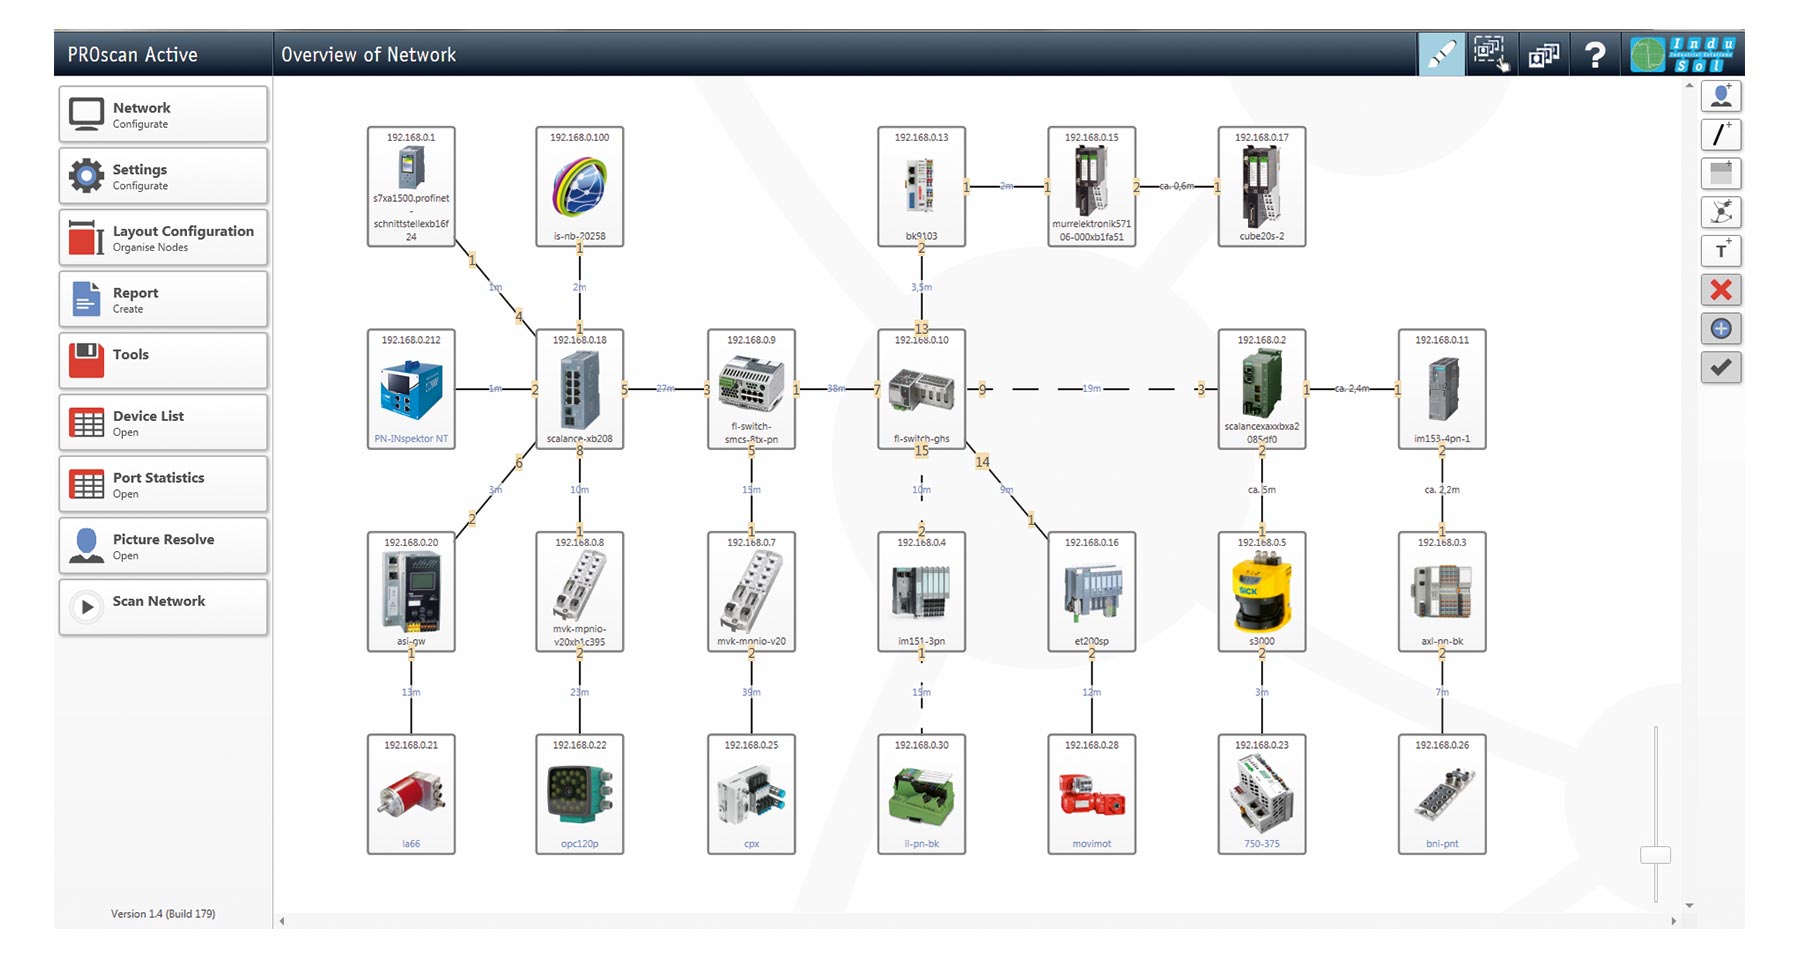Click the add text label tool
The width and height of the screenshot is (1800, 957).
(x=1720, y=251)
